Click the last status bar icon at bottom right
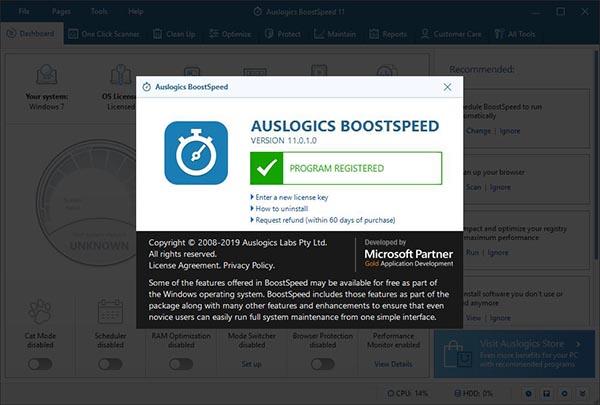The width and height of the screenshot is (600, 405). [582, 393]
